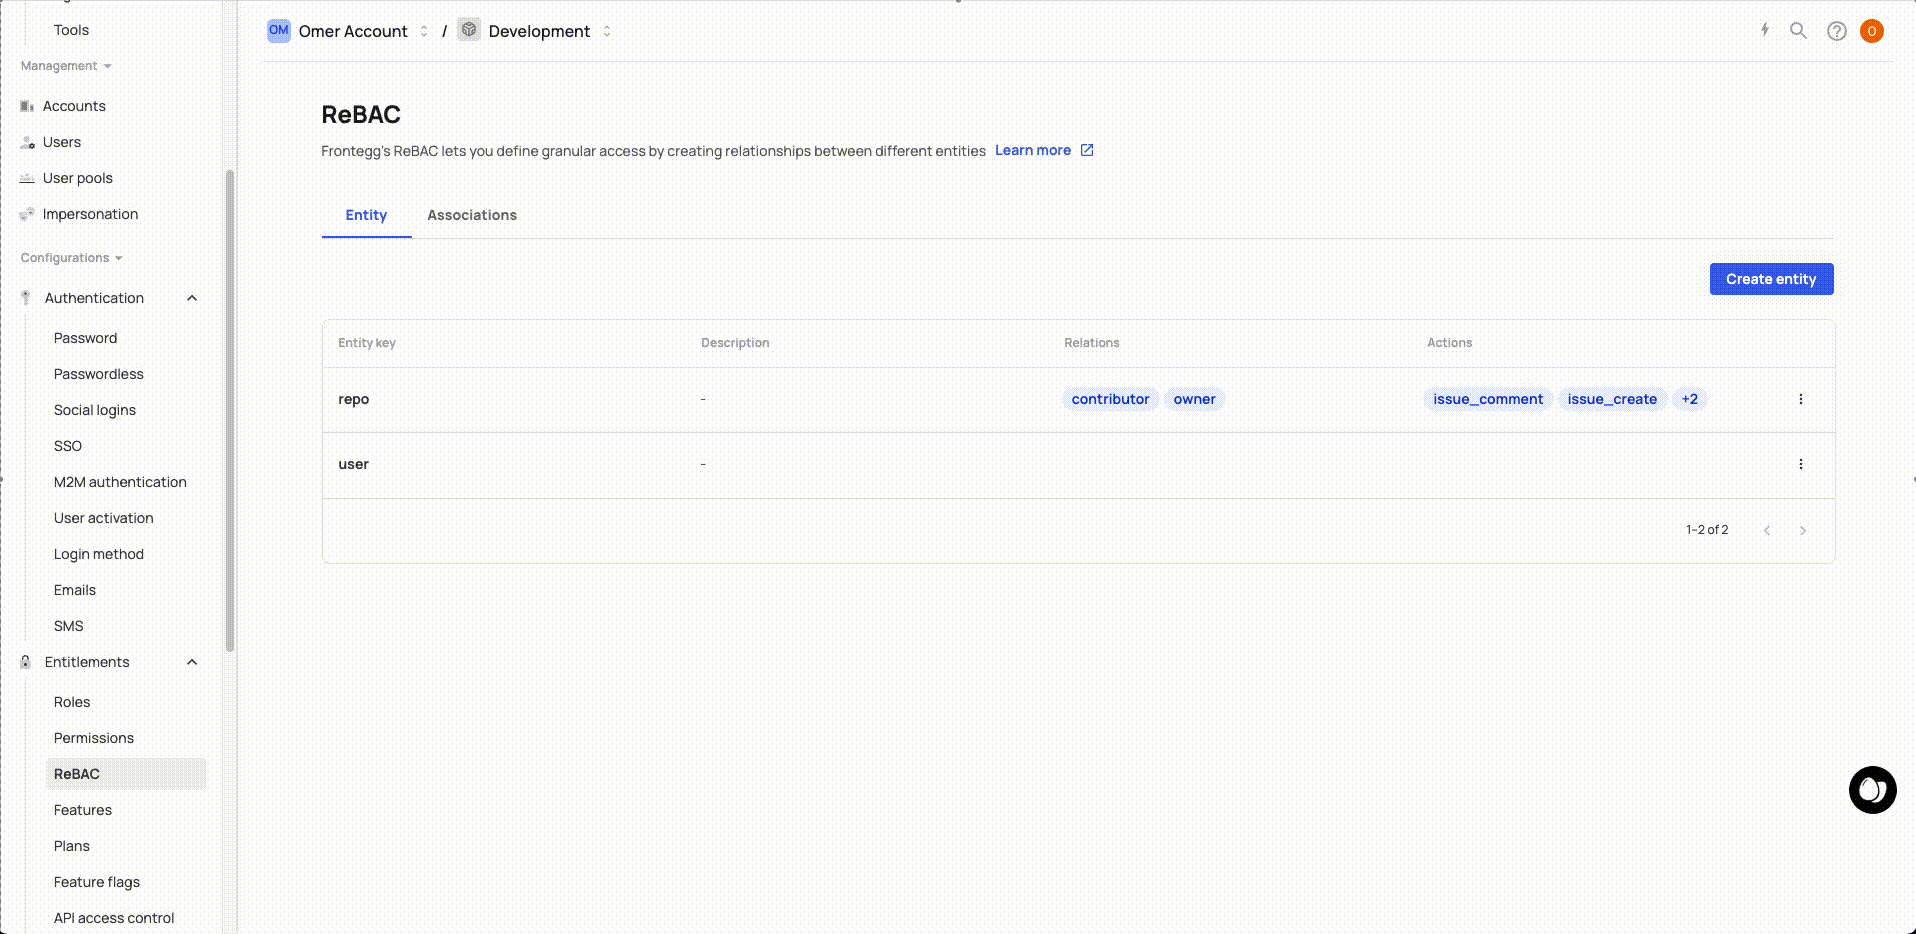Viewport: 1916px width, 934px height.
Task: Click the next page pagination arrow
Action: pyautogui.click(x=1803, y=530)
